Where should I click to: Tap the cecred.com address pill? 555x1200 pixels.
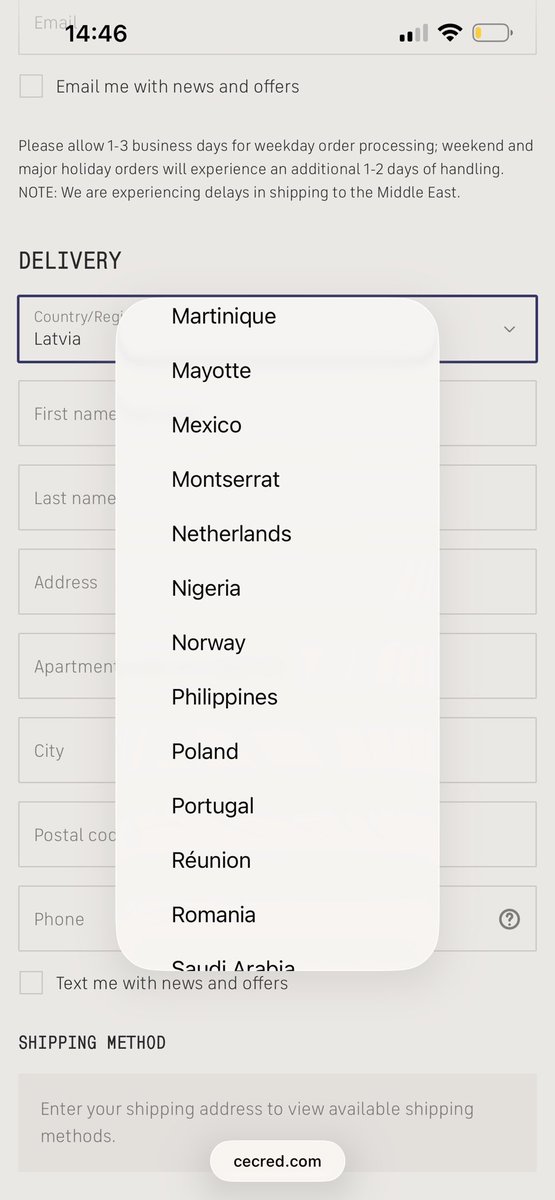point(277,1161)
